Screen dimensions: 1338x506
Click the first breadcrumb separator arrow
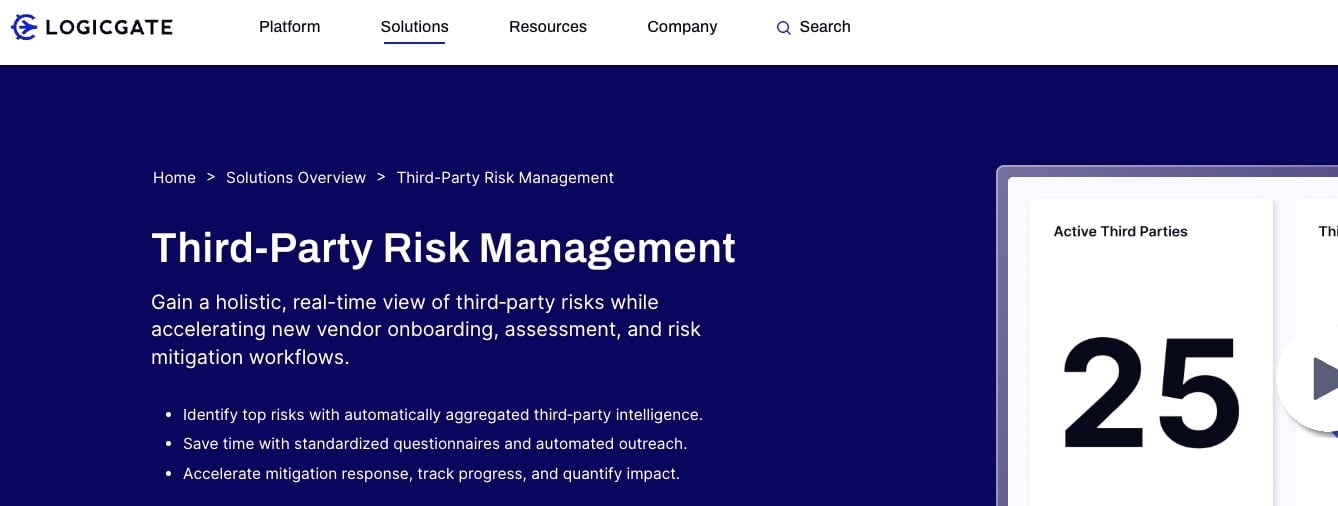[211, 177]
